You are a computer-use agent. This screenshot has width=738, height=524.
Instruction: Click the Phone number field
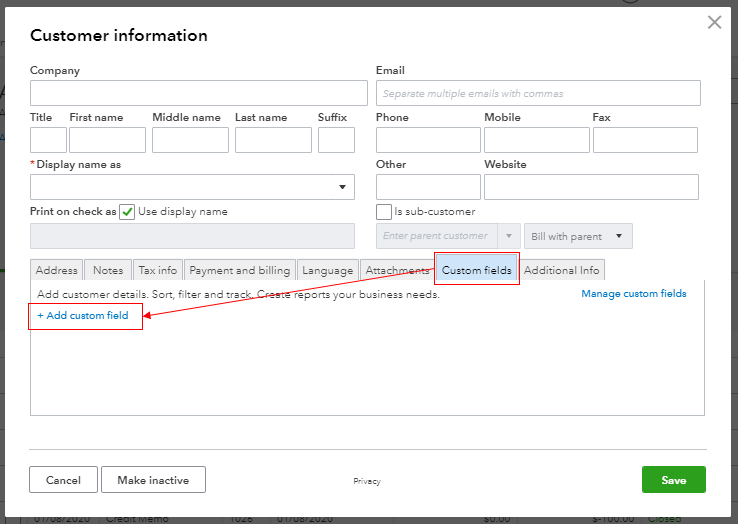tap(428, 140)
